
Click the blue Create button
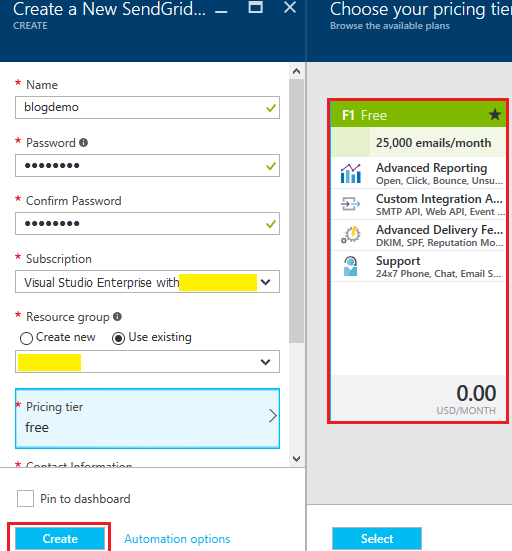[x=60, y=538]
